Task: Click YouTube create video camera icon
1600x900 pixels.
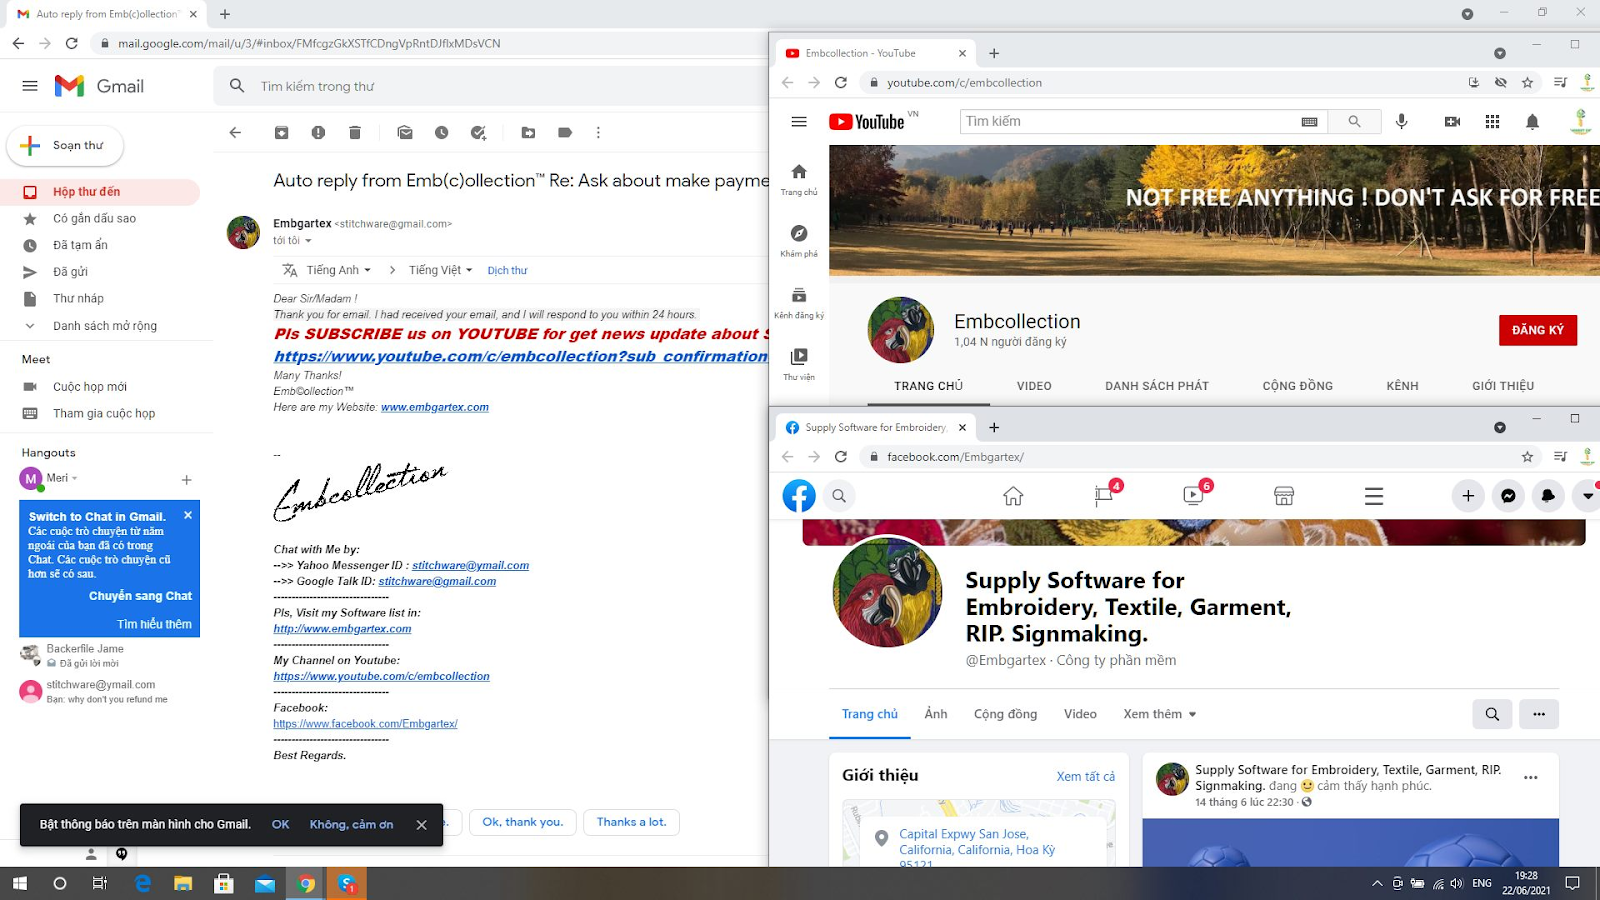Action: point(1452,121)
